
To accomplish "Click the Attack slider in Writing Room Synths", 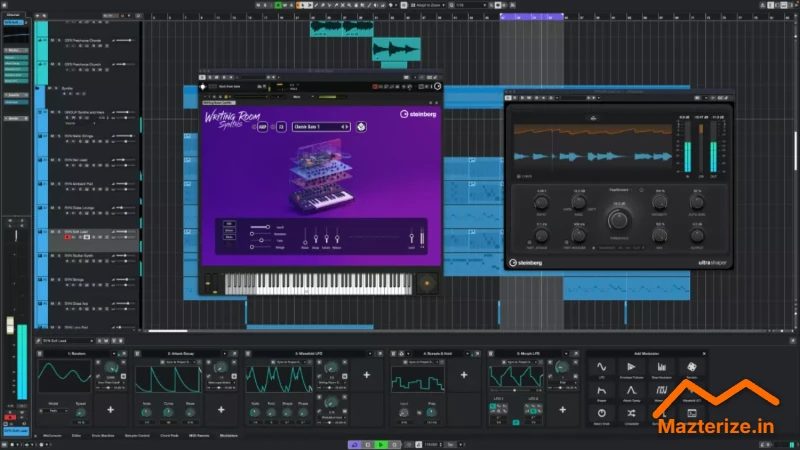I will coord(305,237).
